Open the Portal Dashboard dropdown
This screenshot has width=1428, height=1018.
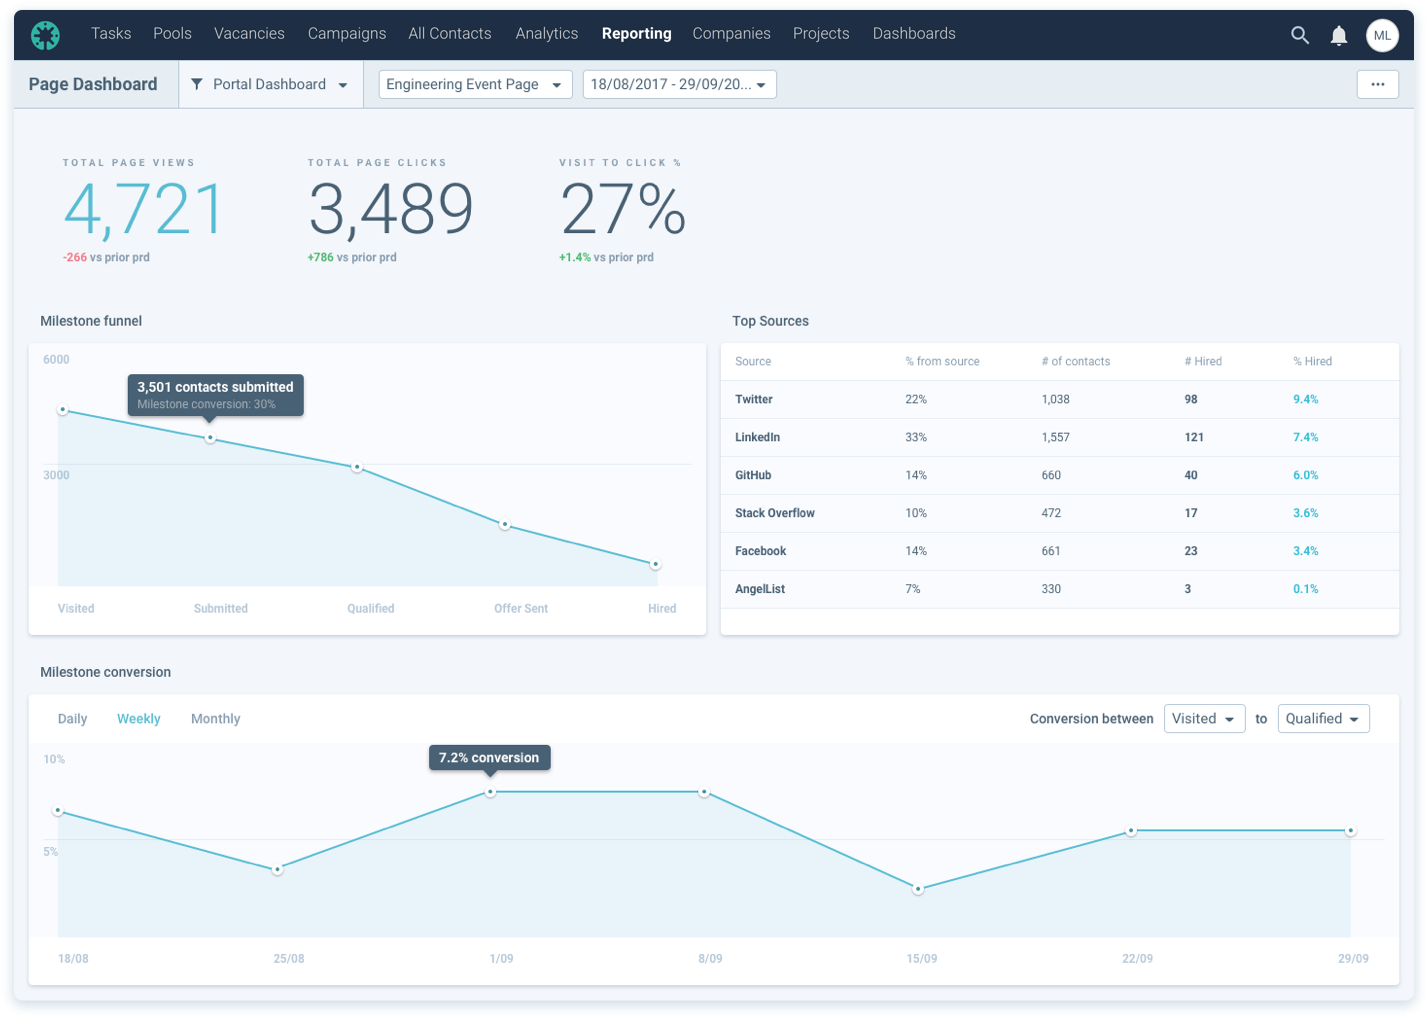pos(270,84)
